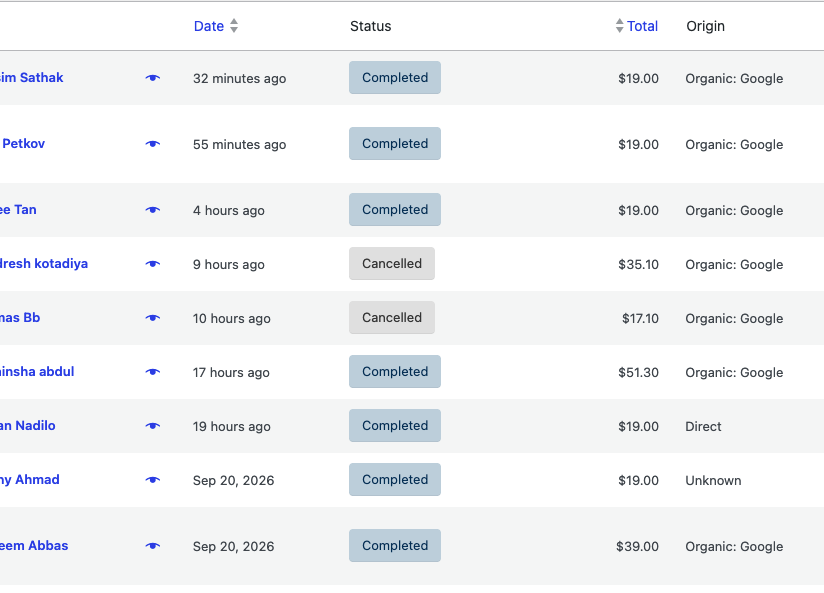Preview the order from Ahmad
Image resolution: width=824 pixels, height=593 pixels.
click(152, 480)
